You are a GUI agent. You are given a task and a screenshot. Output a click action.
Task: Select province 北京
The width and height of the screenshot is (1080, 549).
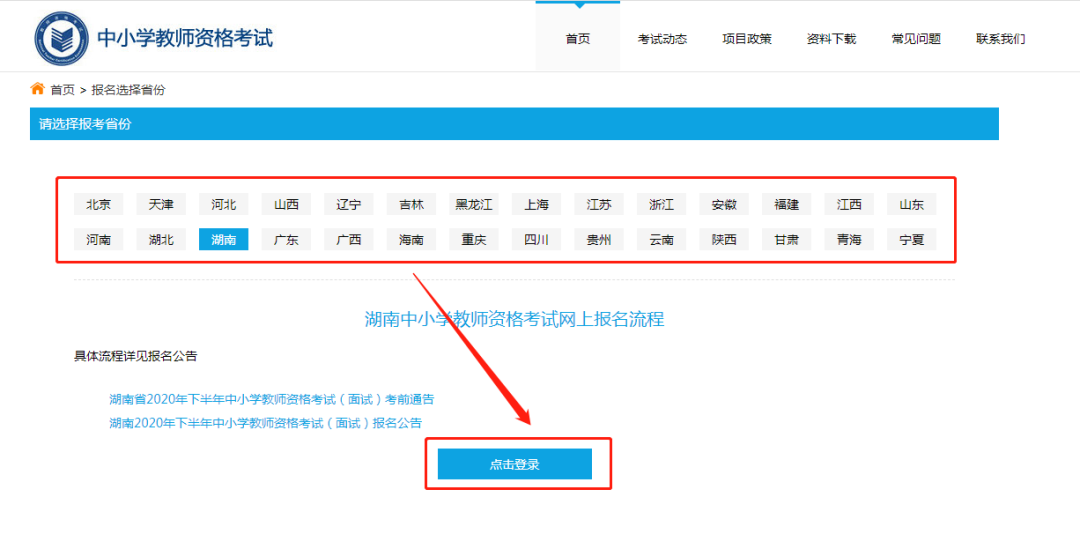pyautogui.click(x=98, y=204)
